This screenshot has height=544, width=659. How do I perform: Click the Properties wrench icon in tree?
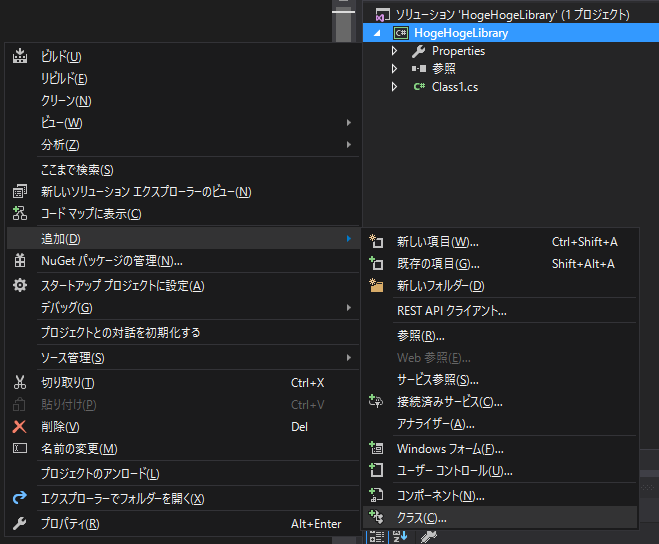point(419,51)
